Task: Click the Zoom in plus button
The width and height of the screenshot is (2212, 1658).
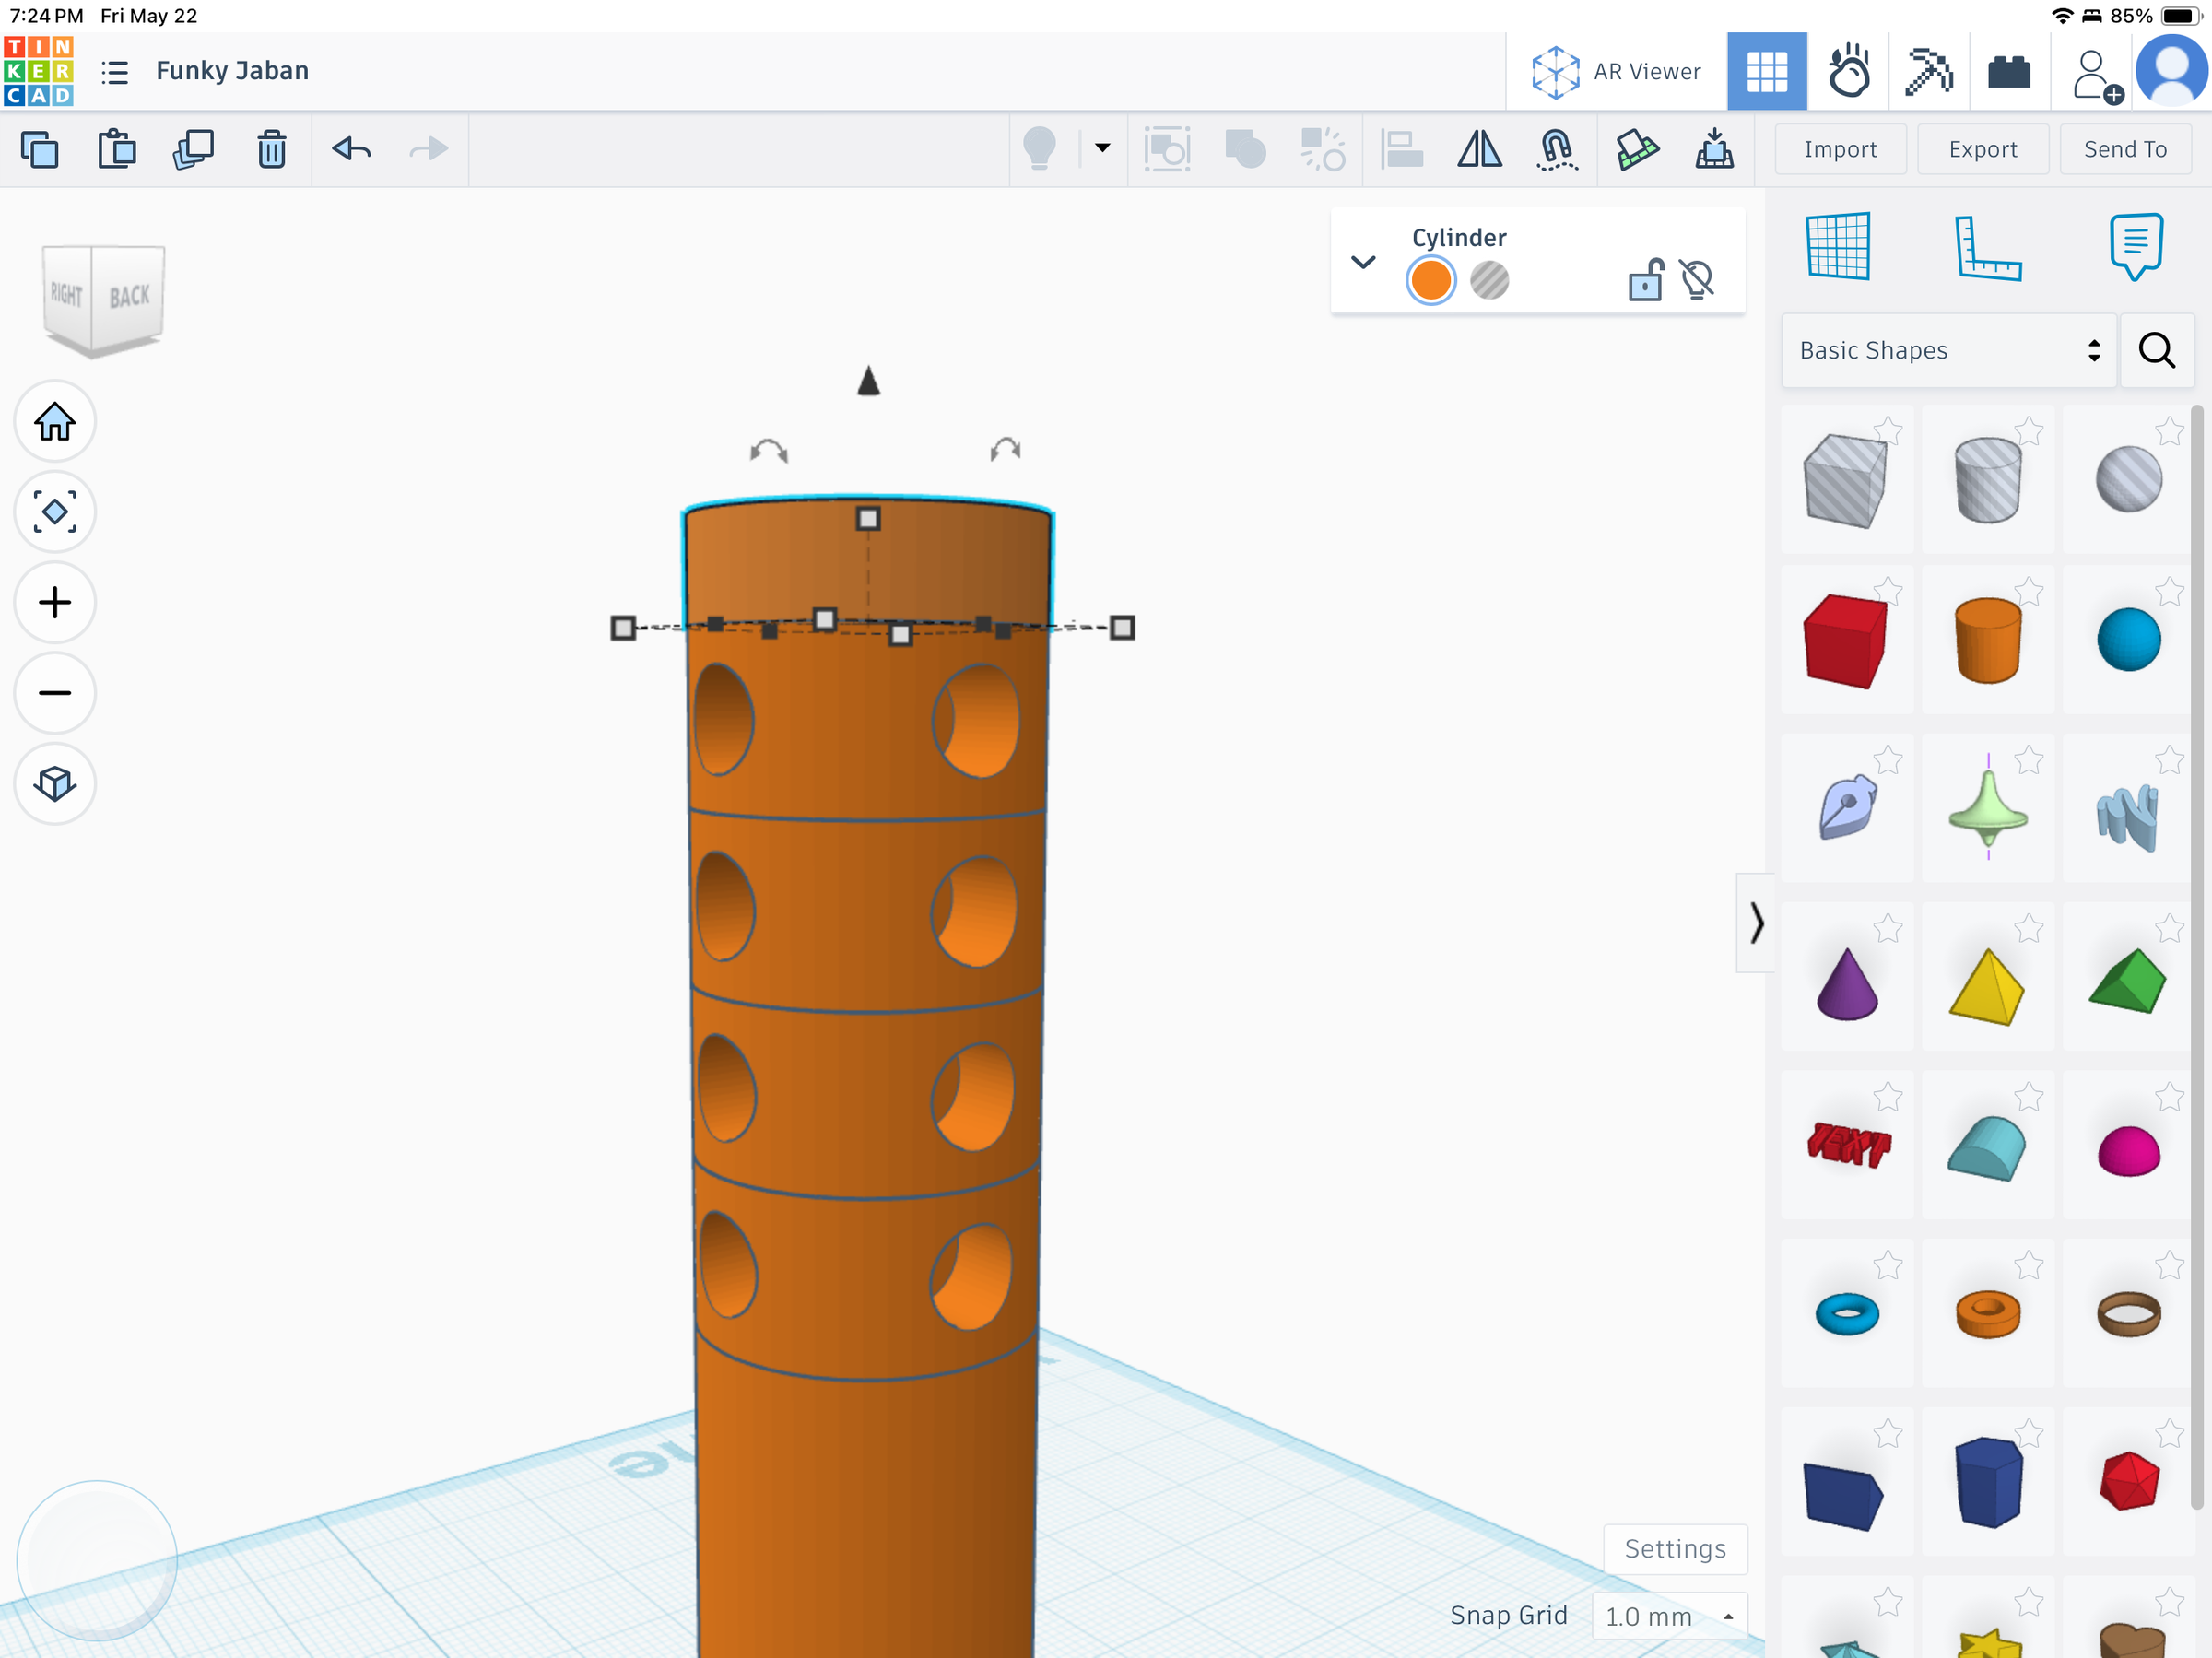Action: (x=55, y=602)
